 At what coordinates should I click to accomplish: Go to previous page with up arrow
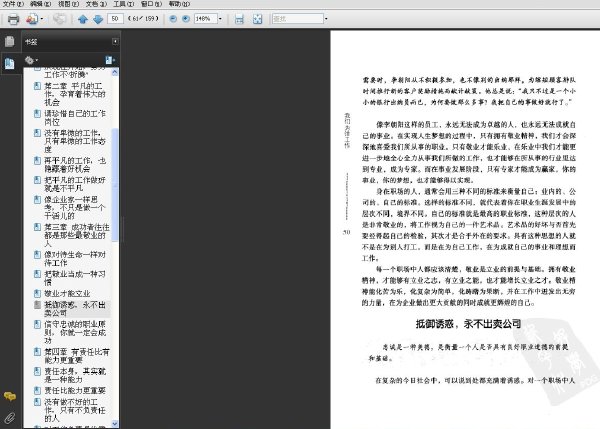click(83, 19)
